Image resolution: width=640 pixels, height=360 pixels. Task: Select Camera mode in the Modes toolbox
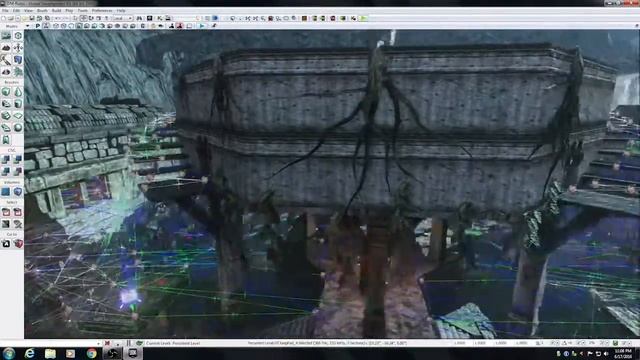pos(6,36)
